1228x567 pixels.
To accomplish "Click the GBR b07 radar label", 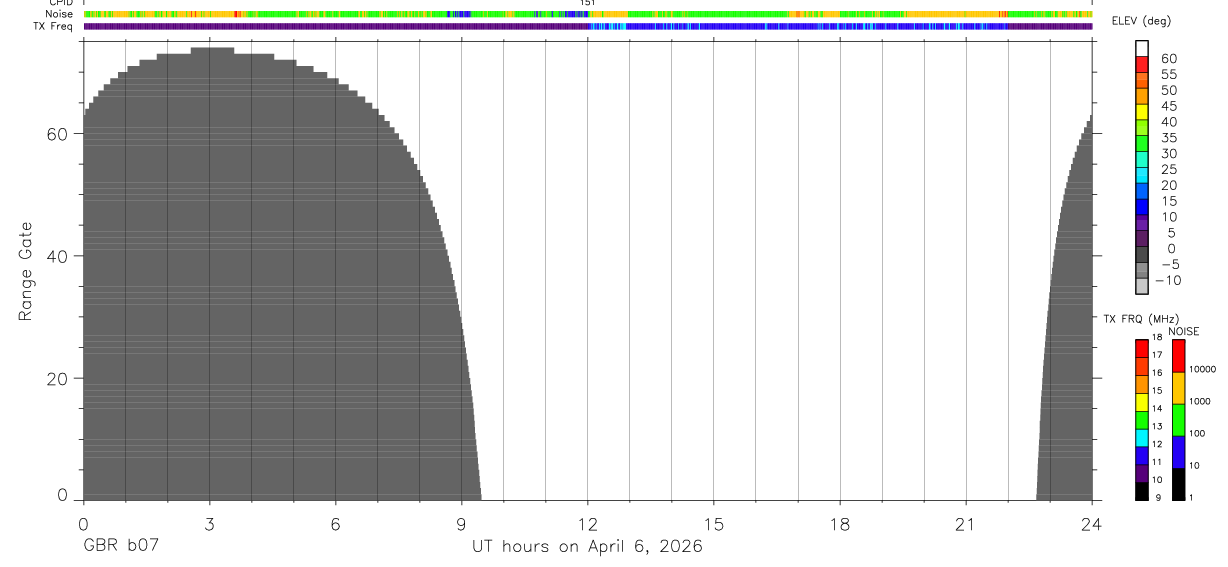I will click(x=119, y=547).
